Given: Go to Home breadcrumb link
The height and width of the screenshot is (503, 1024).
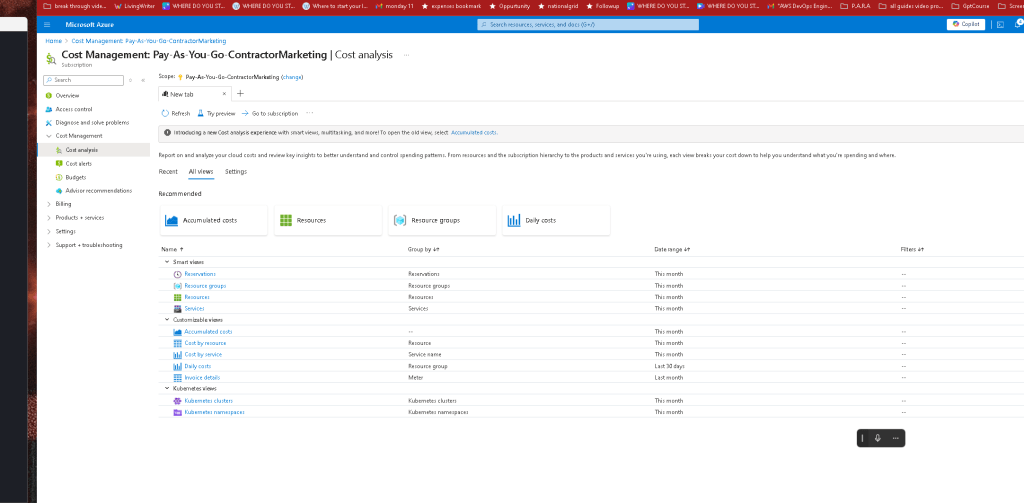Looking at the screenshot, I should 54,41.
